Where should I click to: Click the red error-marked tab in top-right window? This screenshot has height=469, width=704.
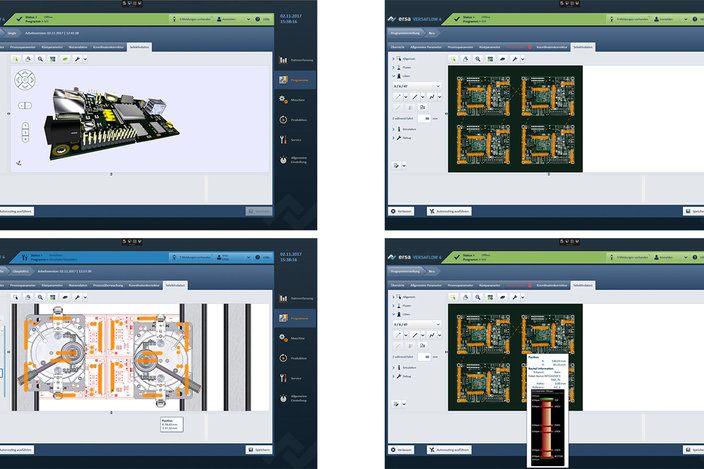coord(518,47)
